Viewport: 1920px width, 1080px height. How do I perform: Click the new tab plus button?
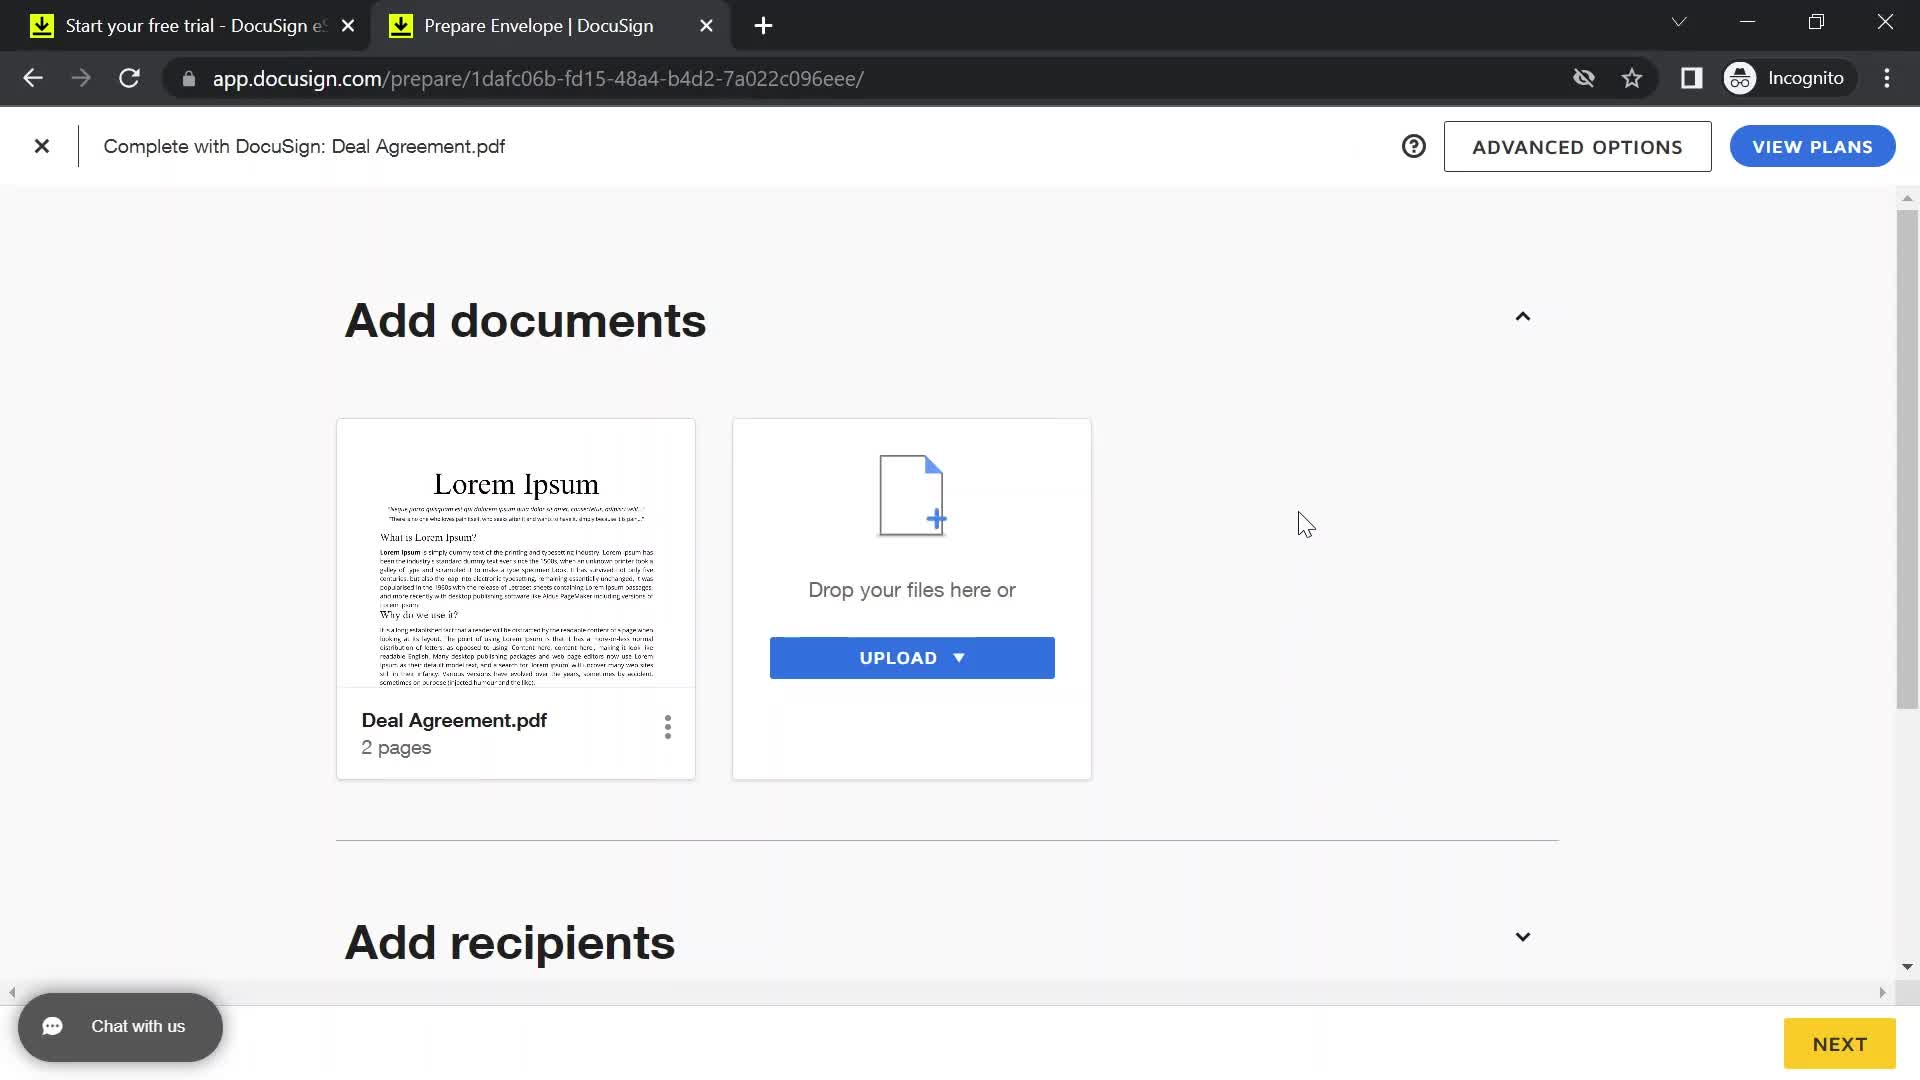762,26
